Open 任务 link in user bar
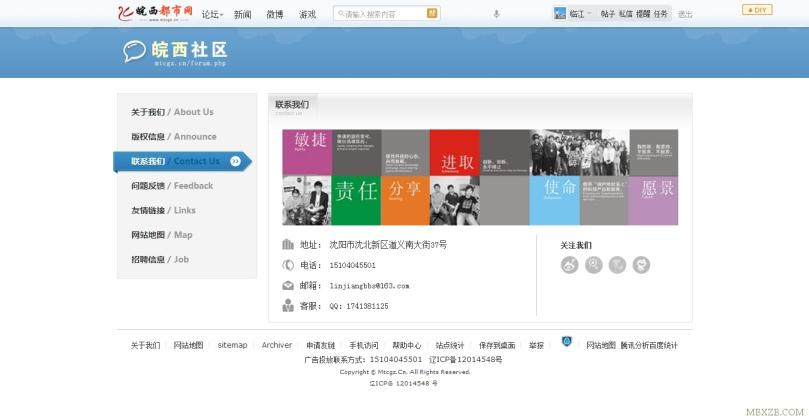This screenshot has height=419, width=809. pos(661,14)
